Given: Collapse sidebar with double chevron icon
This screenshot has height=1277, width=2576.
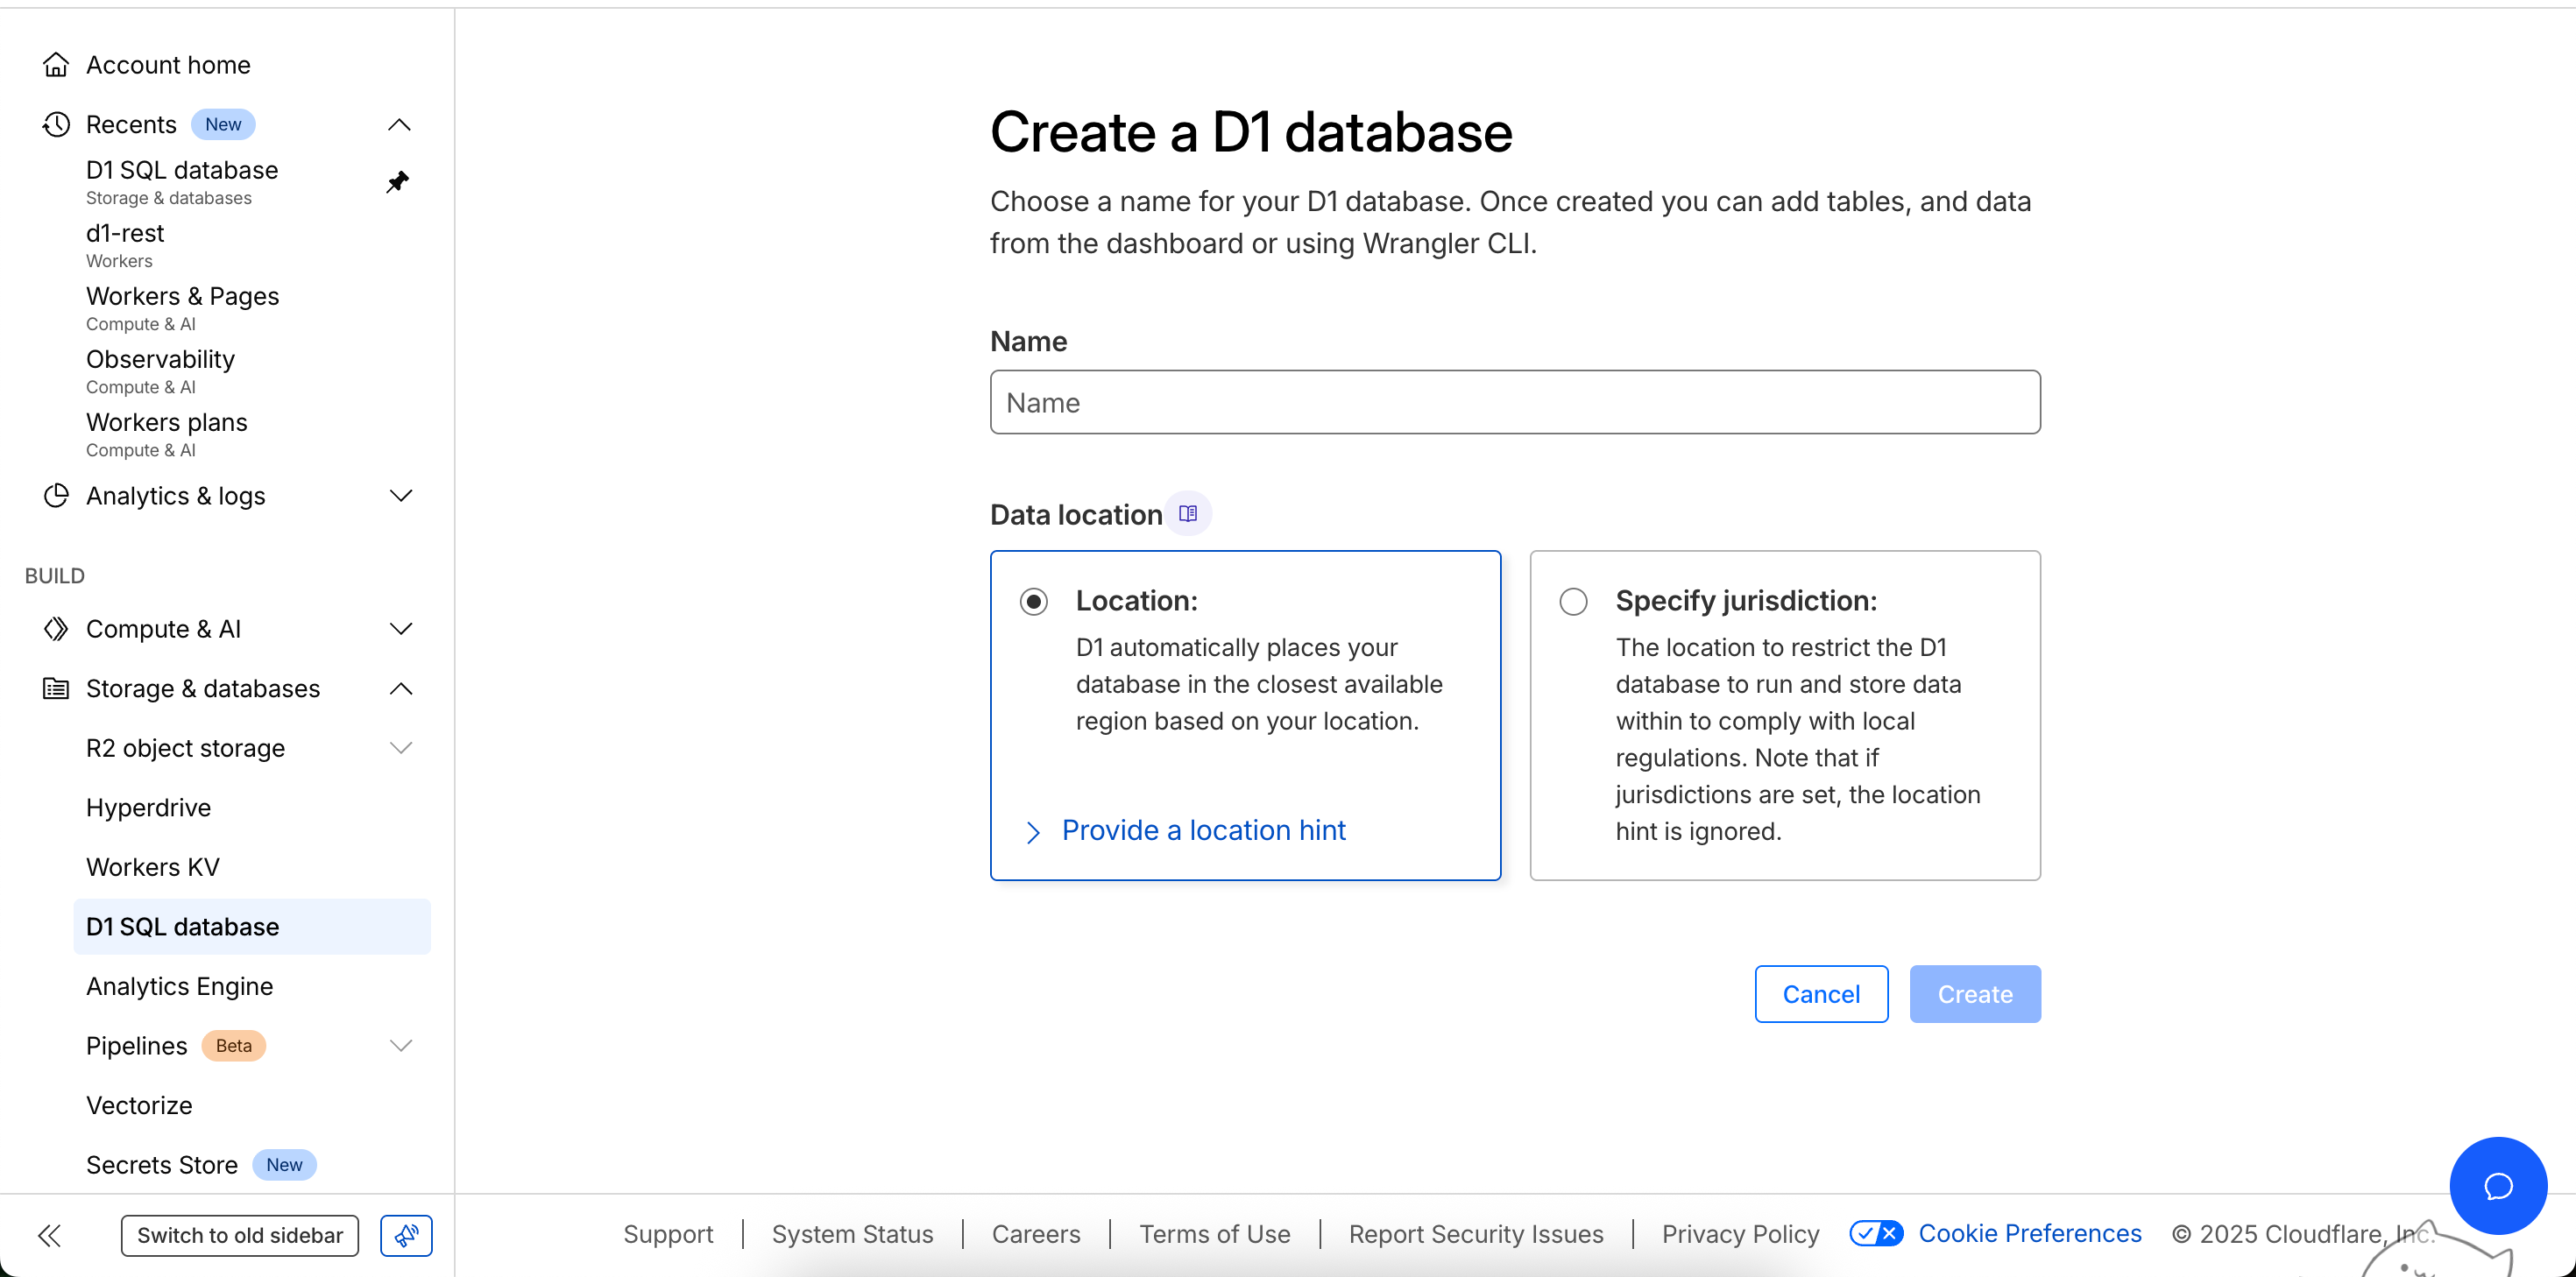Looking at the screenshot, I should pos(49,1235).
